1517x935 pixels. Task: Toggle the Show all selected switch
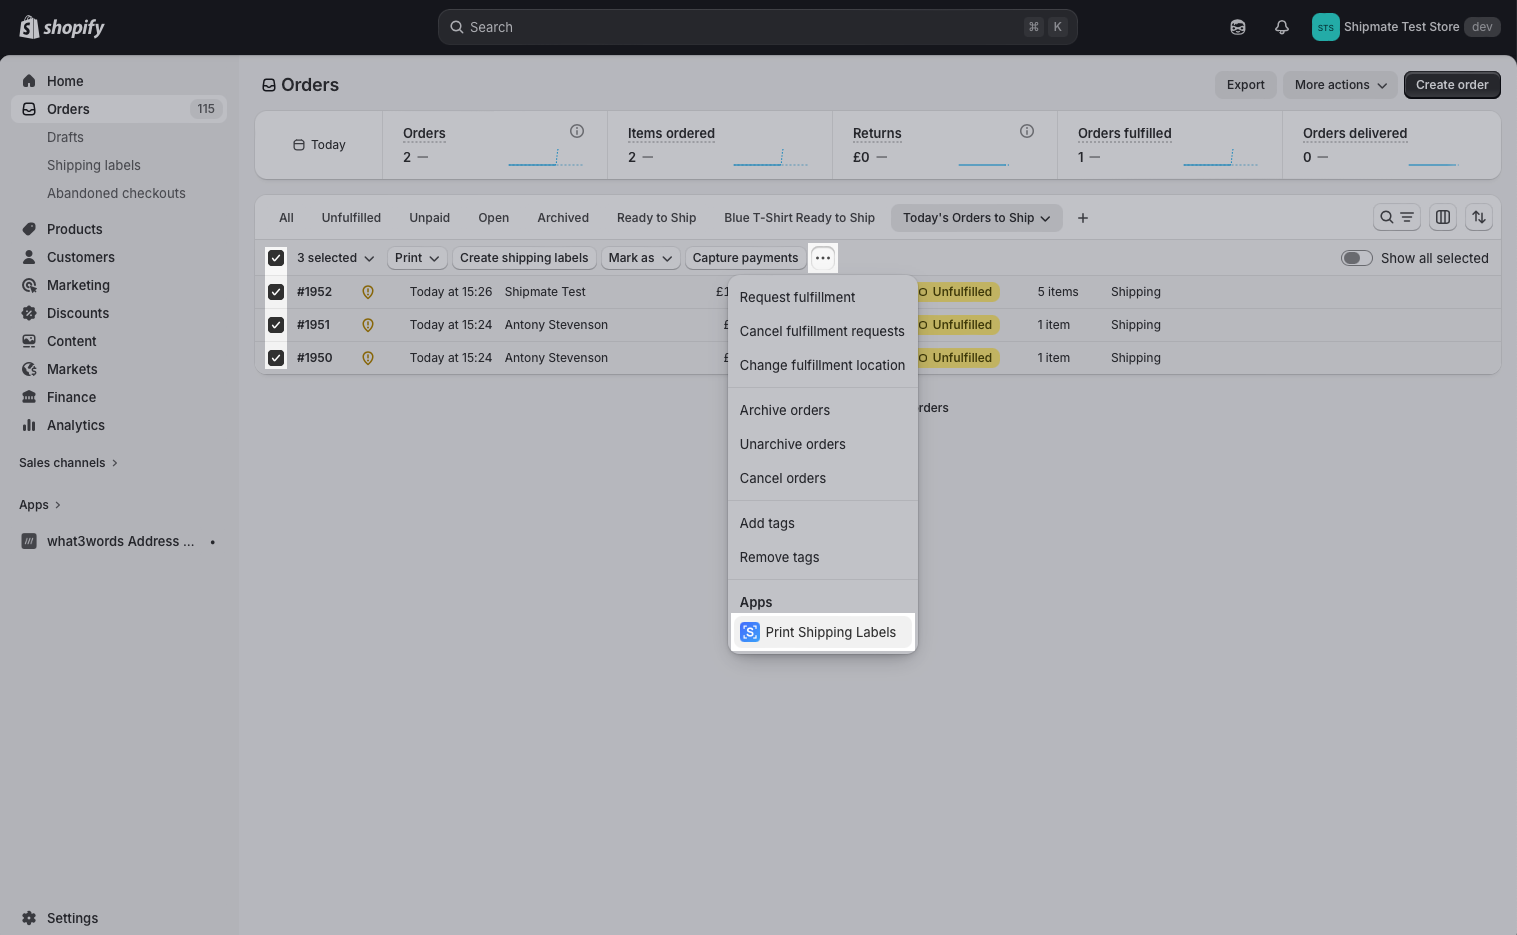pos(1356,258)
